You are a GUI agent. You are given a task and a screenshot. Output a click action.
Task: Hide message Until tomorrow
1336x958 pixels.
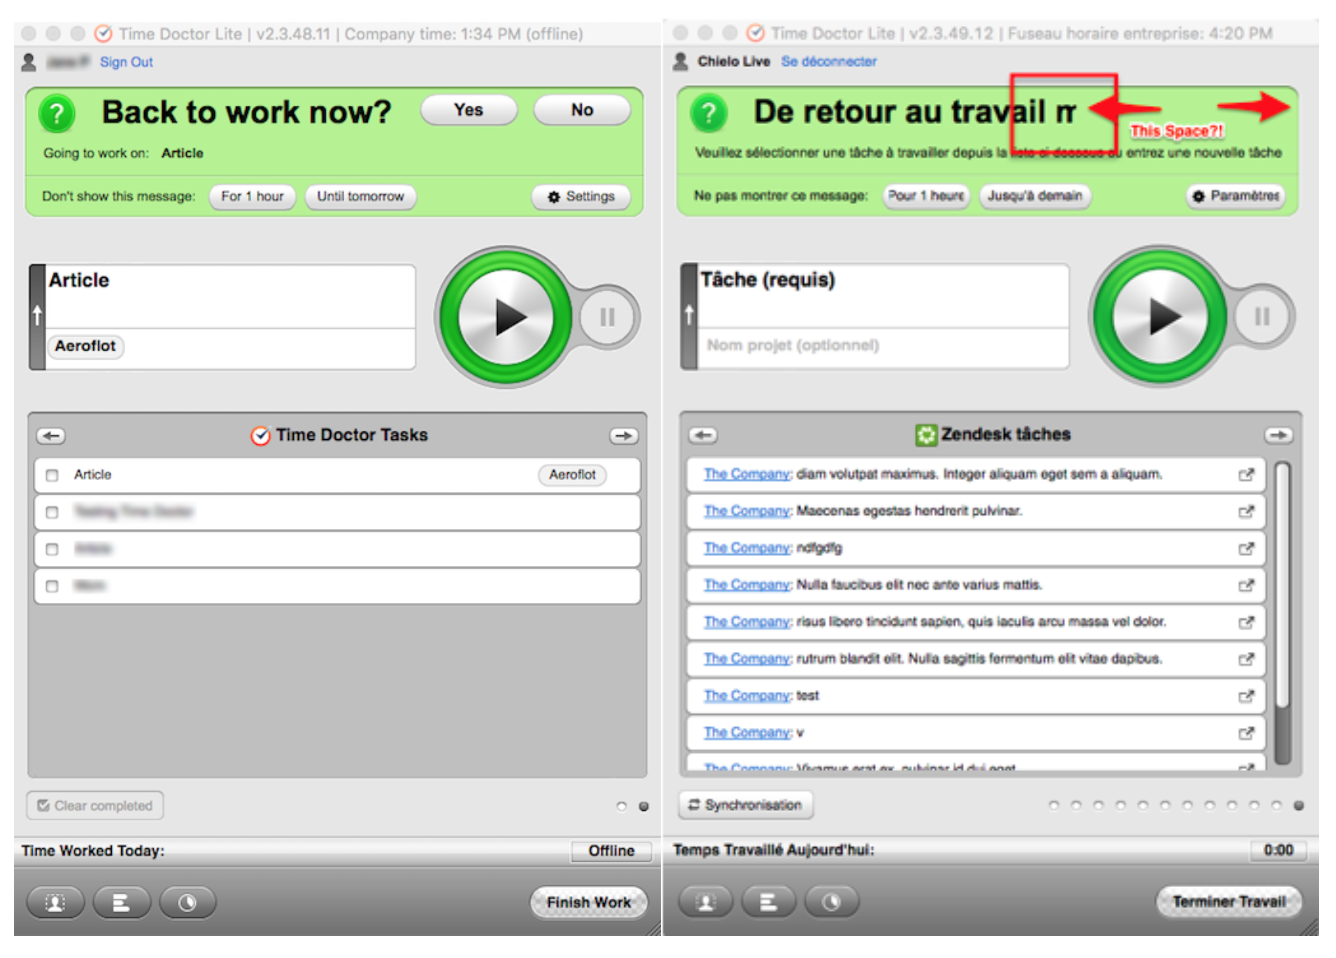(361, 197)
